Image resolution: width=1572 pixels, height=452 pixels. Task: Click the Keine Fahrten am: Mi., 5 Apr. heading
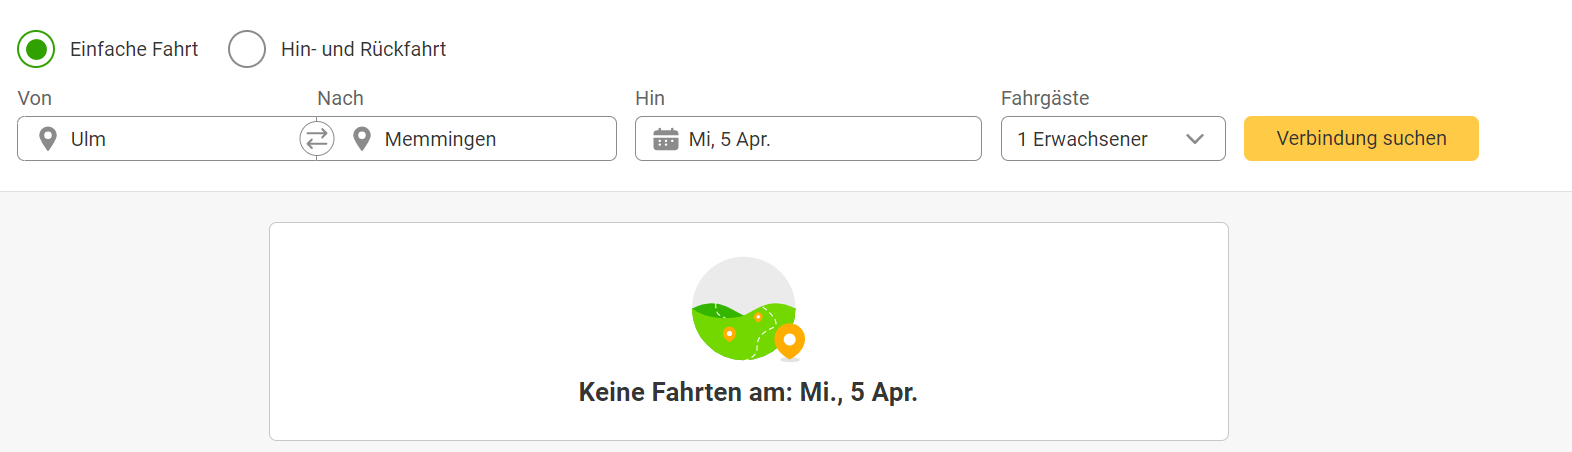[748, 392]
